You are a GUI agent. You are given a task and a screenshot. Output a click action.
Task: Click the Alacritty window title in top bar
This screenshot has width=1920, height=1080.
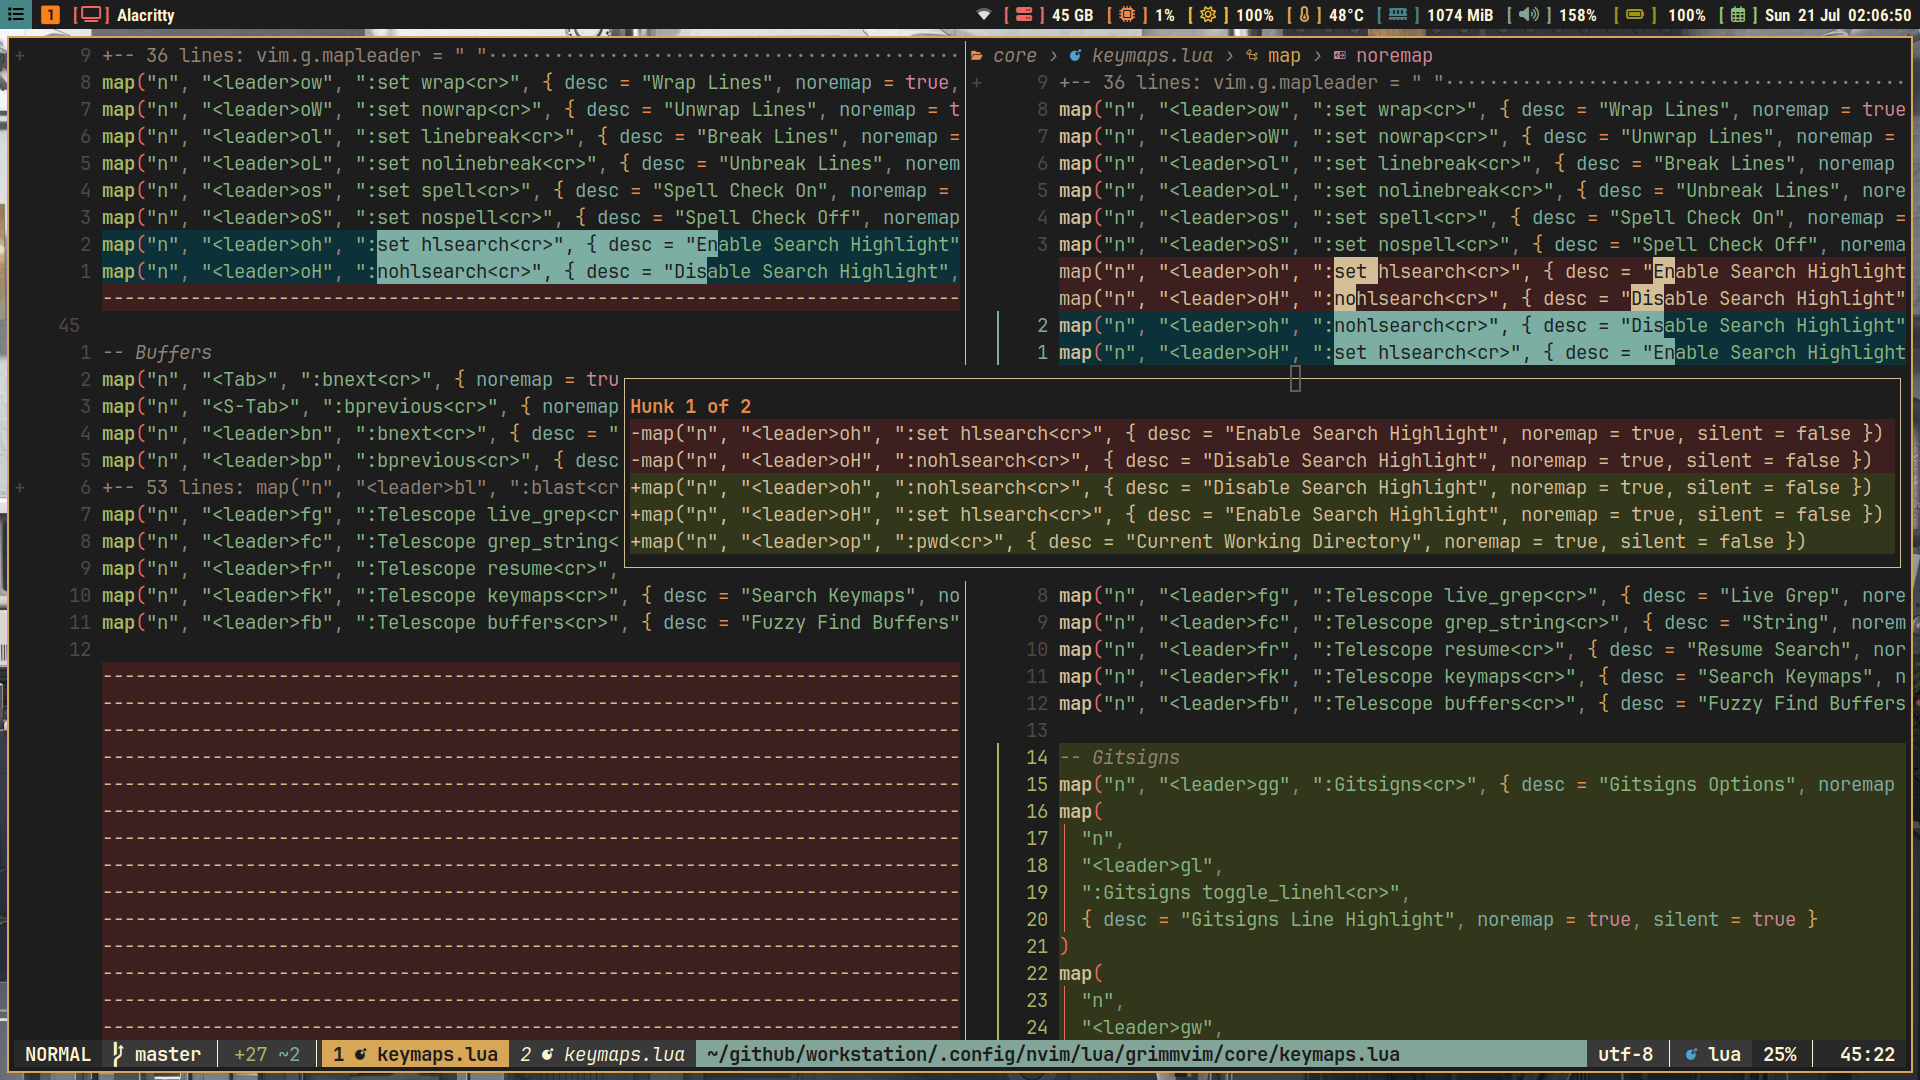point(146,15)
